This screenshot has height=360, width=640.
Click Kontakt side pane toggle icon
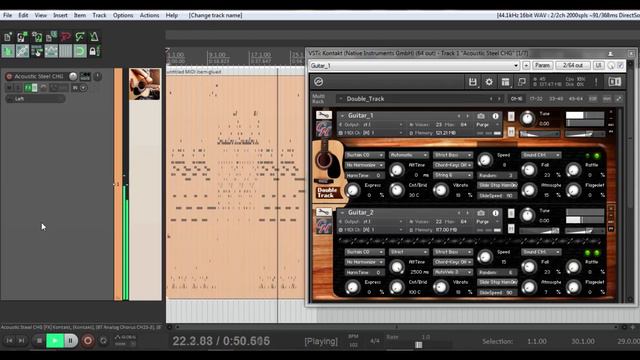pyautogui.click(x=615, y=82)
